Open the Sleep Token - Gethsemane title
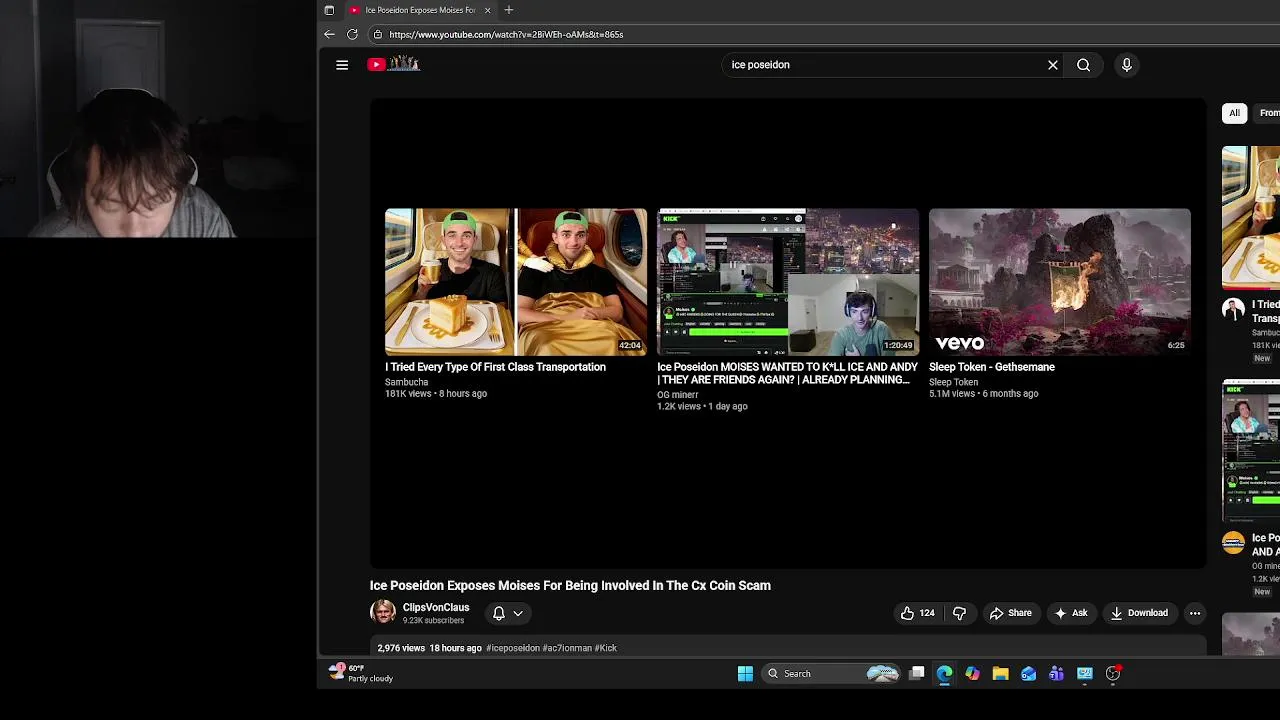The height and width of the screenshot is (720, 1280). click(992, 367)
